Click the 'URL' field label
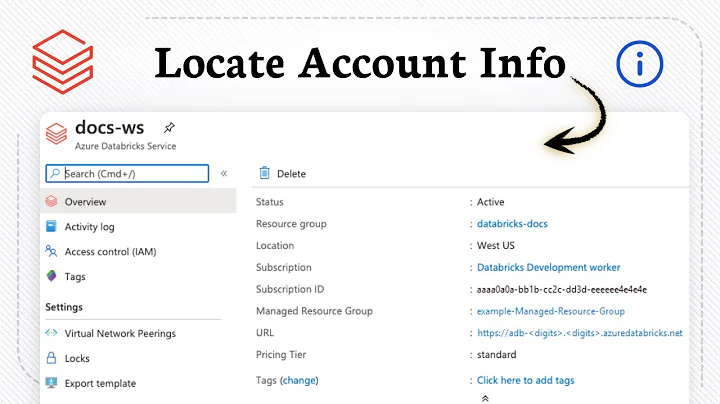This screenshot has height=404, width=720. pos(265,333)
